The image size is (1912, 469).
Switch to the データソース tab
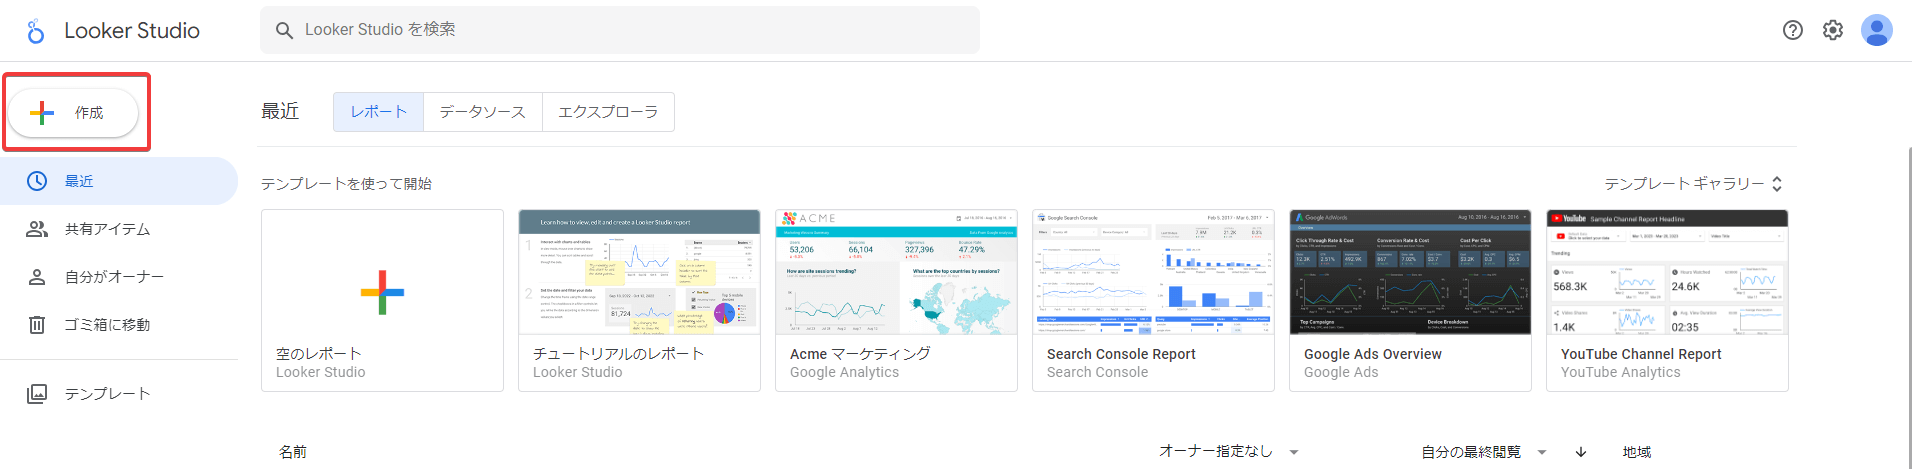[x=482, y=112]
